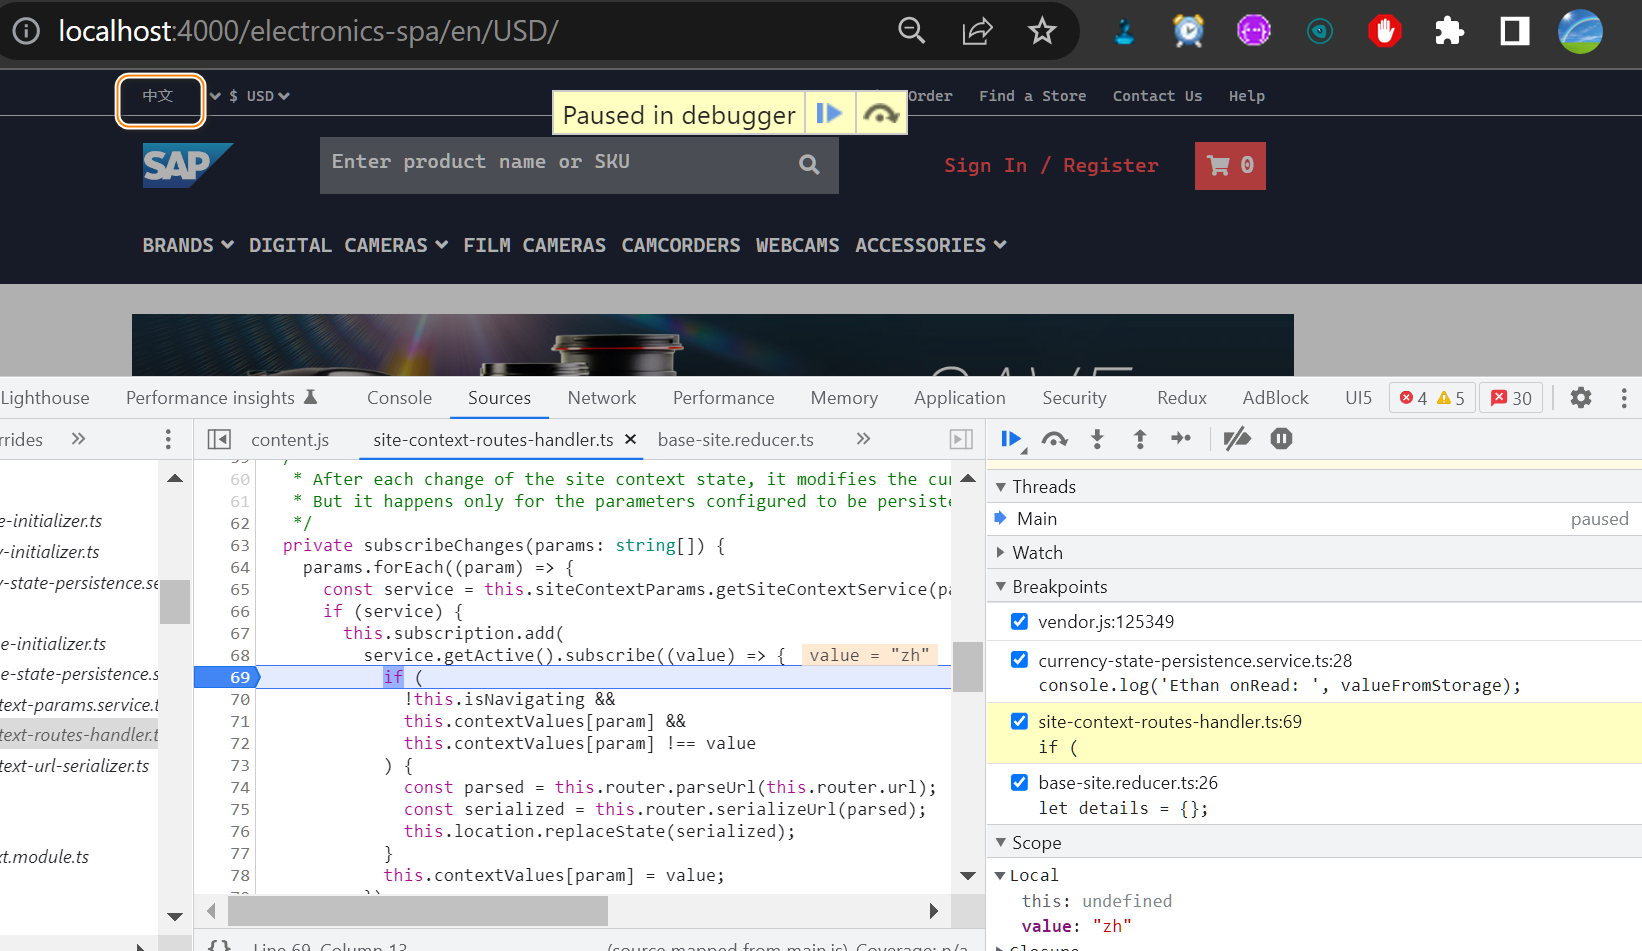Screen dimensions: 1642x951
Task: Click the code editor horizontal scrollbar
Action: 418,911
